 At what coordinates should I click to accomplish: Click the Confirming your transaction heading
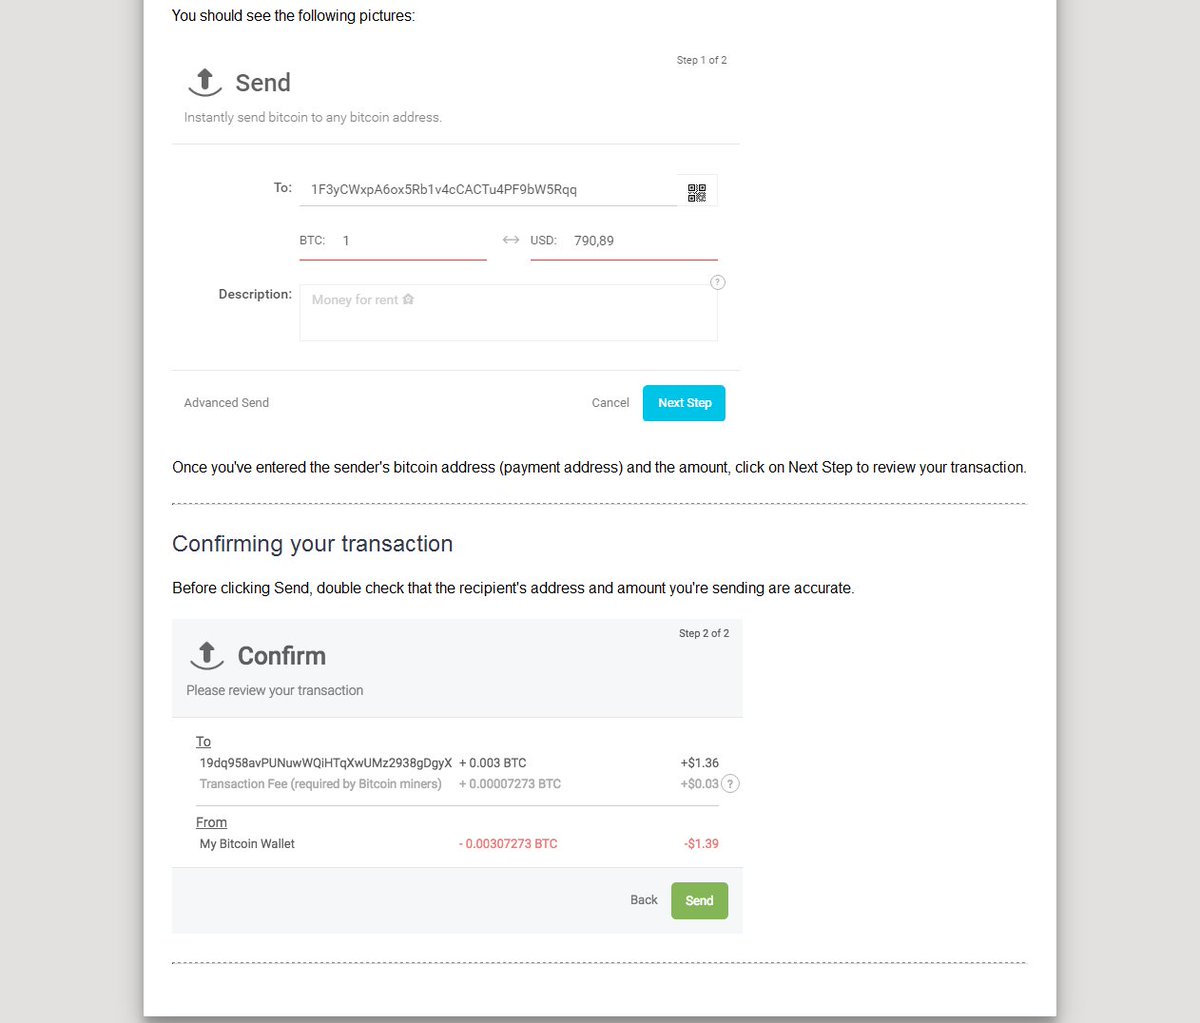coord(312,544)
